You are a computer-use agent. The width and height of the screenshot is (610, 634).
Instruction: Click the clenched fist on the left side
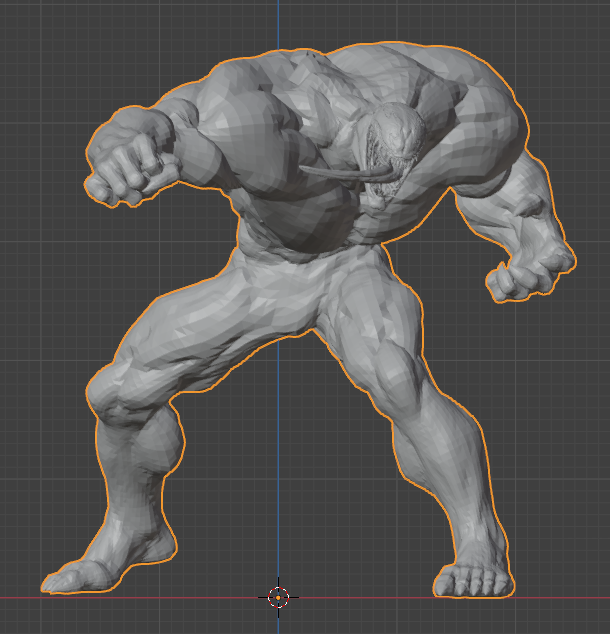pos(127,169)
